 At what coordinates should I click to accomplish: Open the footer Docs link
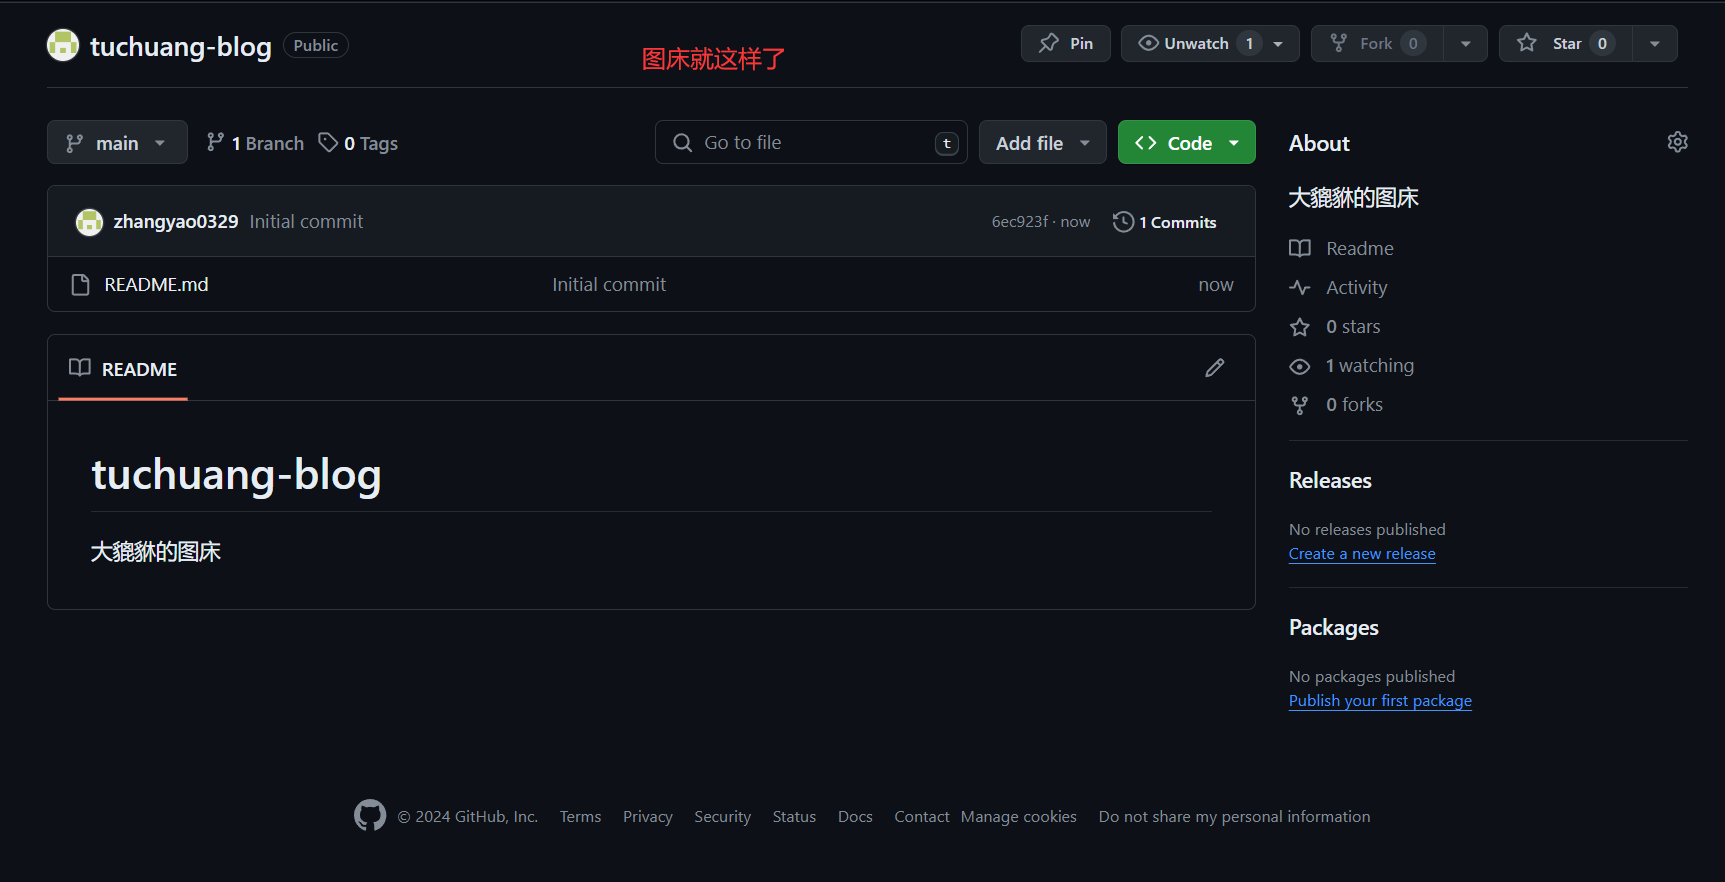coord(855,817)
